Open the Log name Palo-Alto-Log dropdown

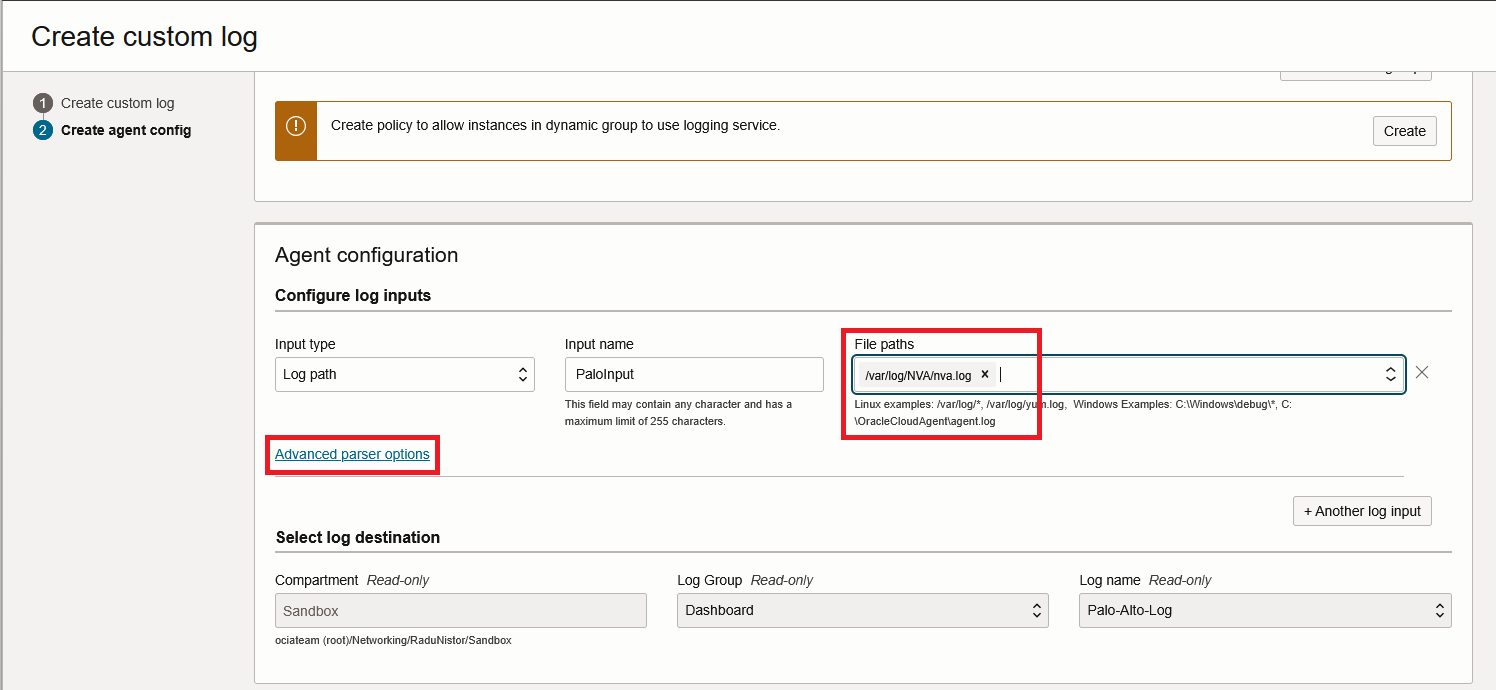coord(1264,610)
